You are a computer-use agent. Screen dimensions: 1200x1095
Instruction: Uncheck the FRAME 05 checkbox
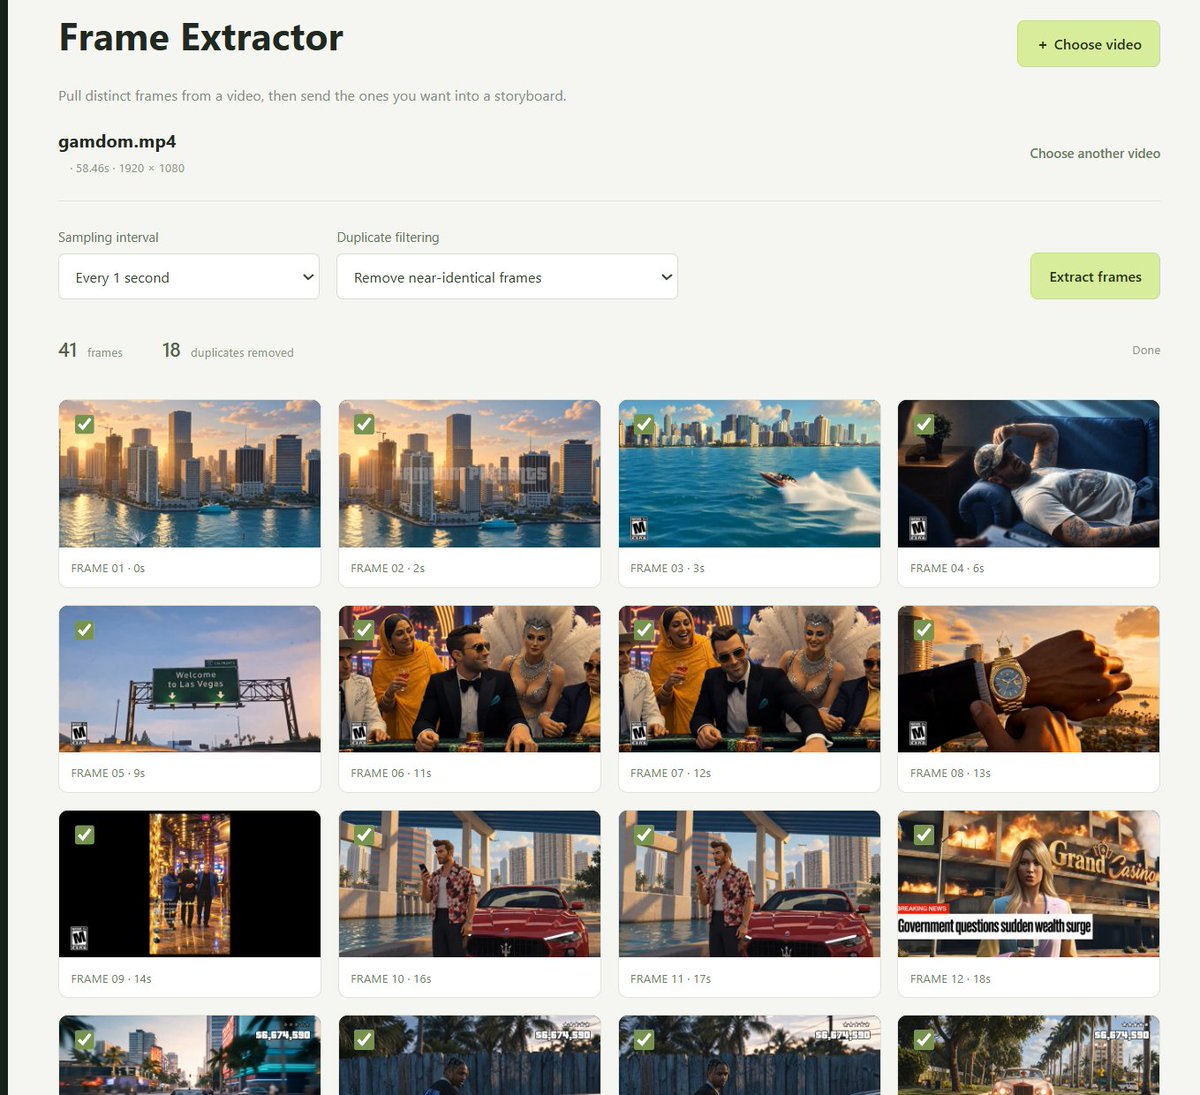coord(85,630)
